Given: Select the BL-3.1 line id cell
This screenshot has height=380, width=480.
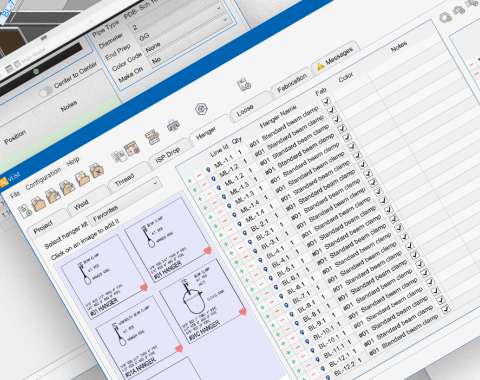Looking at the screenshot, I should coord(270,243).
